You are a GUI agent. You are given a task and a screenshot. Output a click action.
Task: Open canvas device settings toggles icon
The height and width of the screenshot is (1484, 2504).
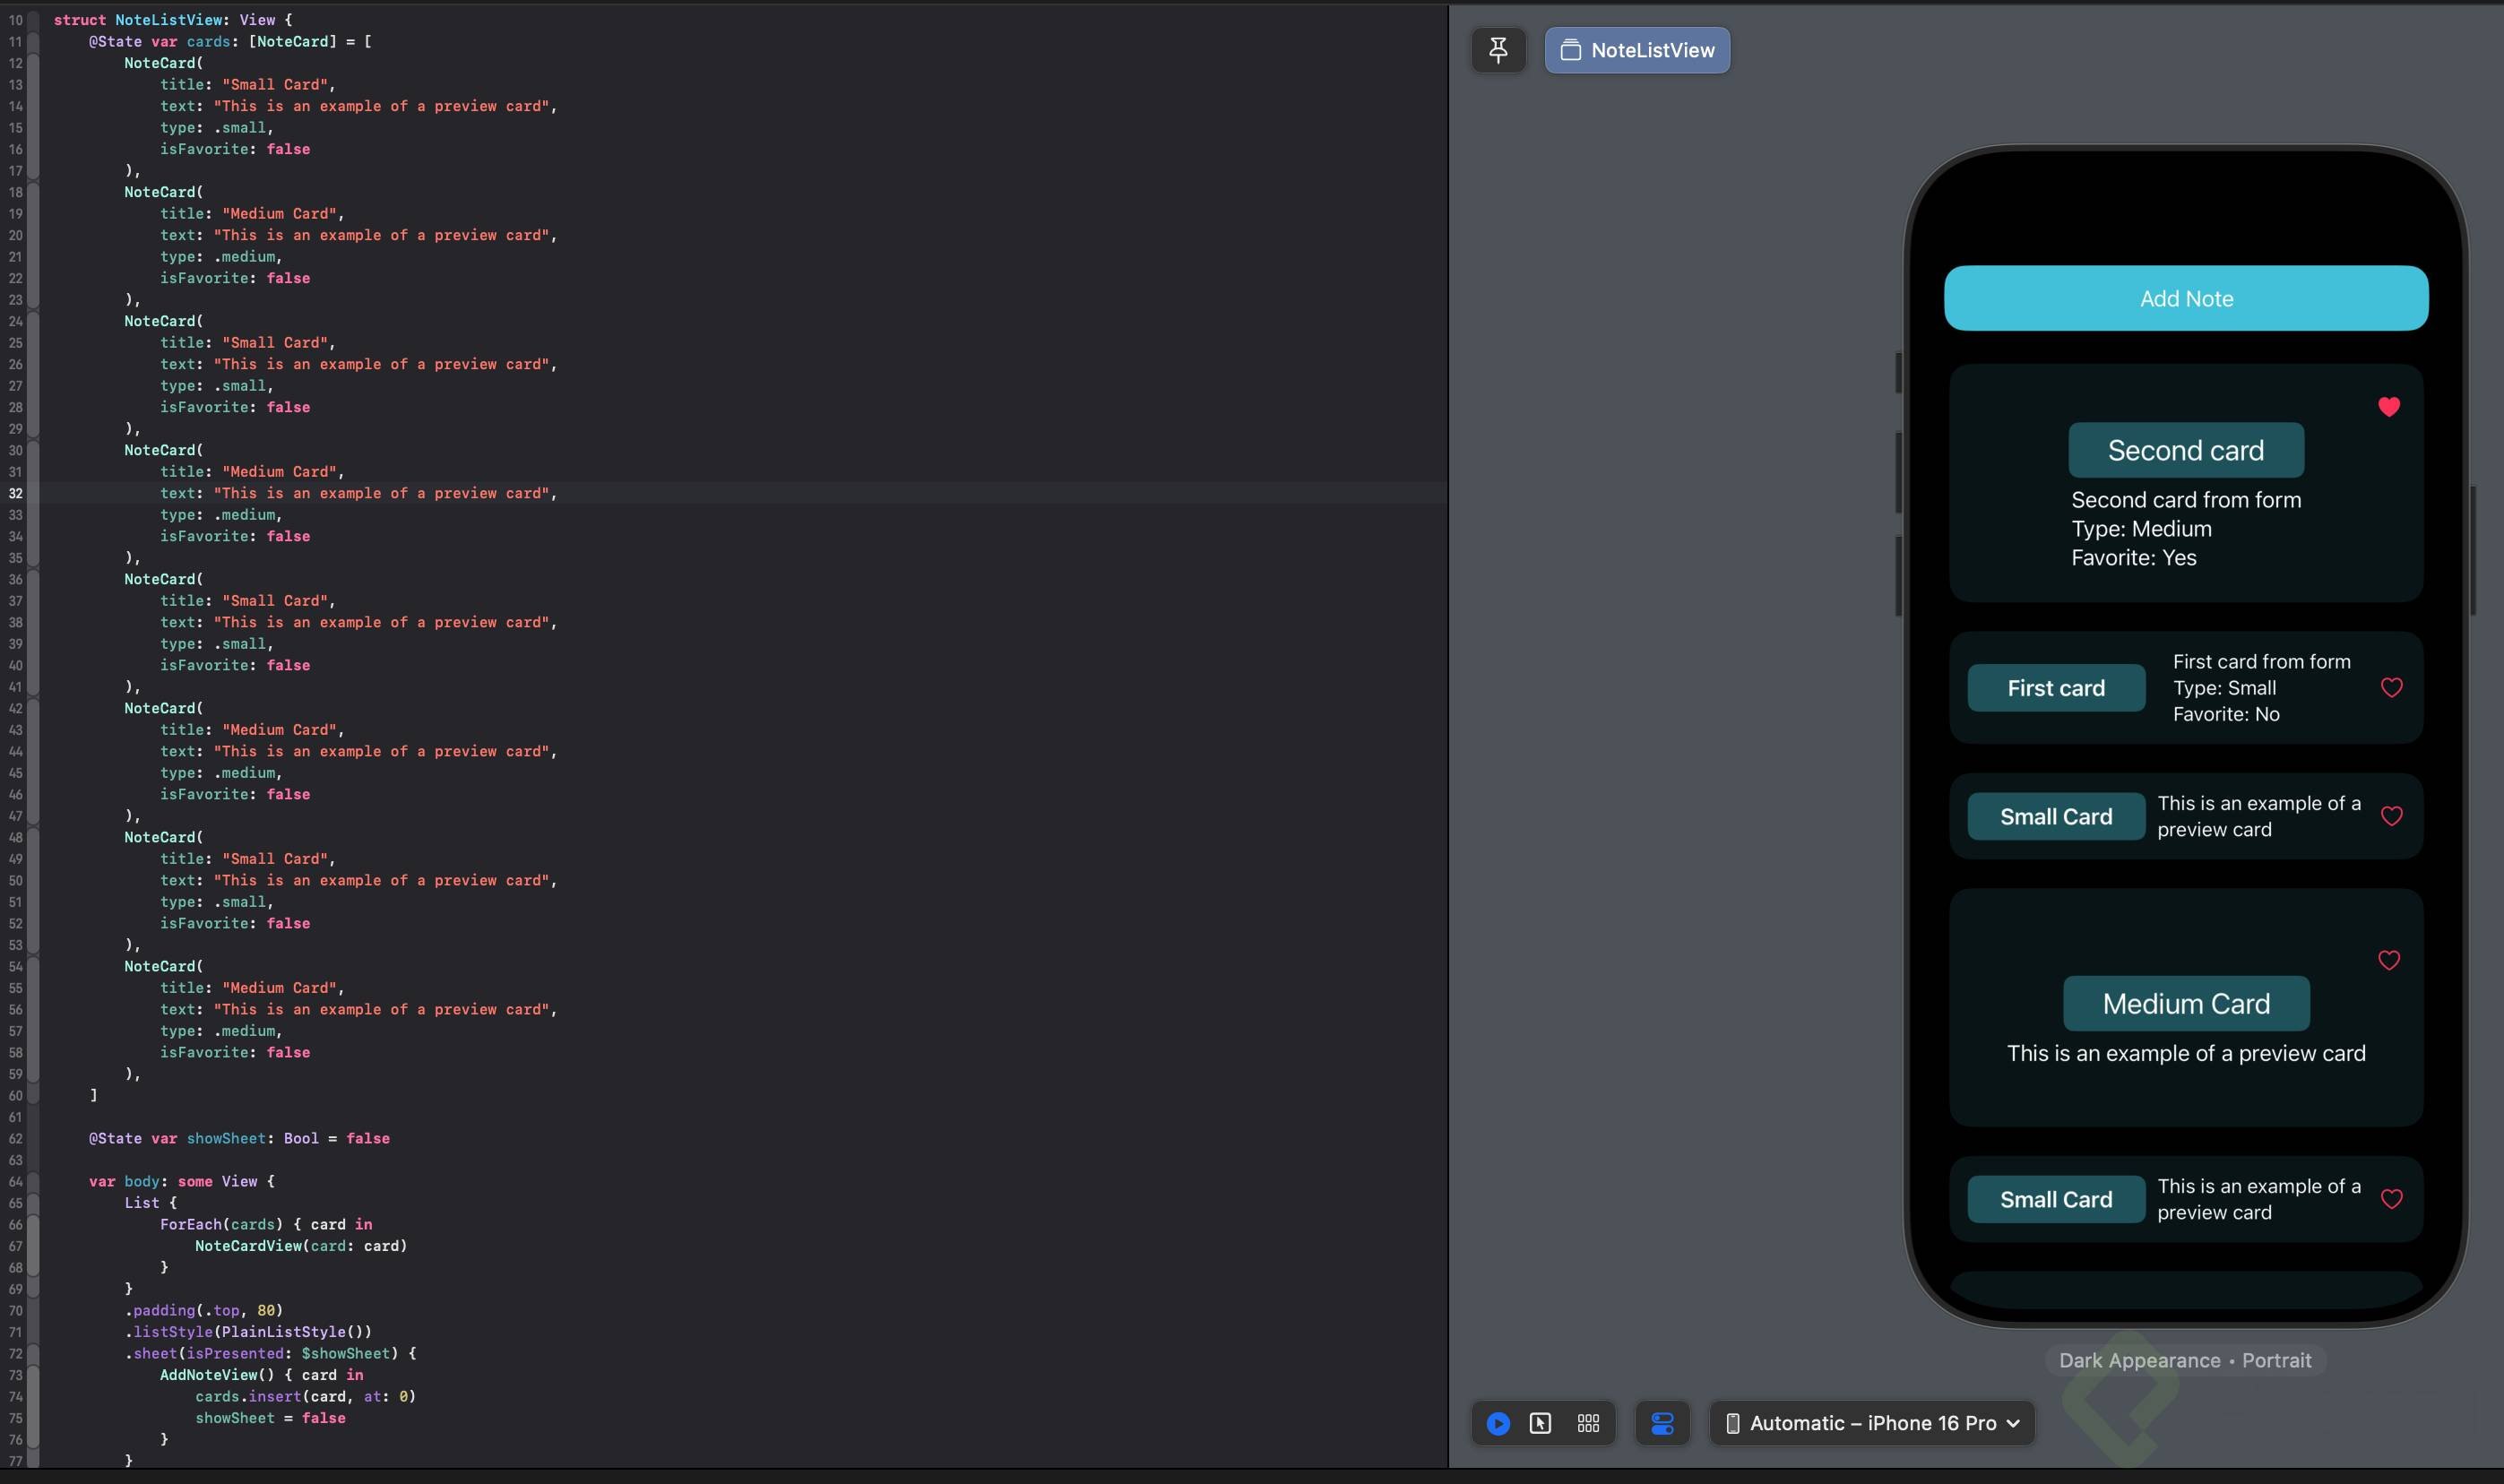tap(1662, 1423)
